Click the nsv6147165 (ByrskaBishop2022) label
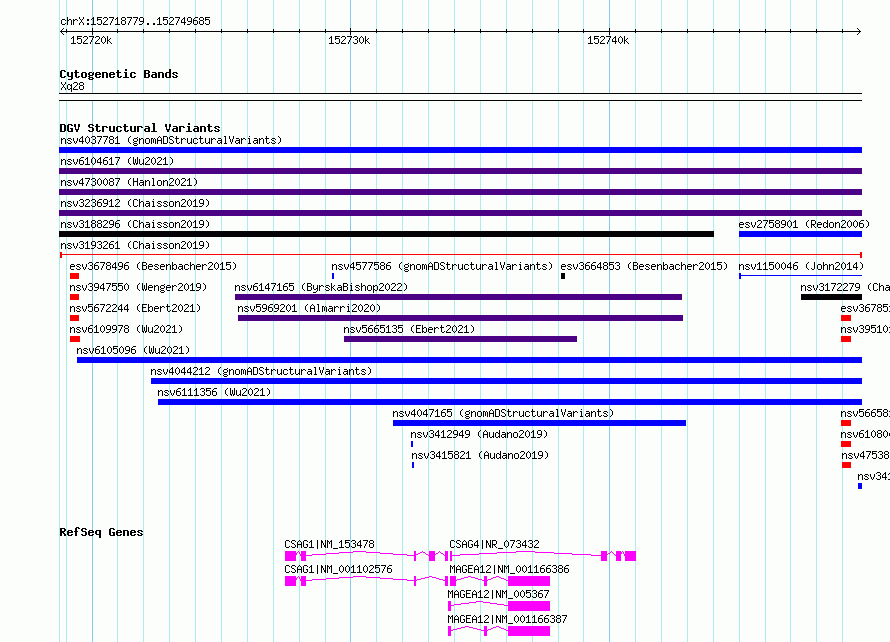890x642 pixels. pyautogui.click(x=321, y=287)
